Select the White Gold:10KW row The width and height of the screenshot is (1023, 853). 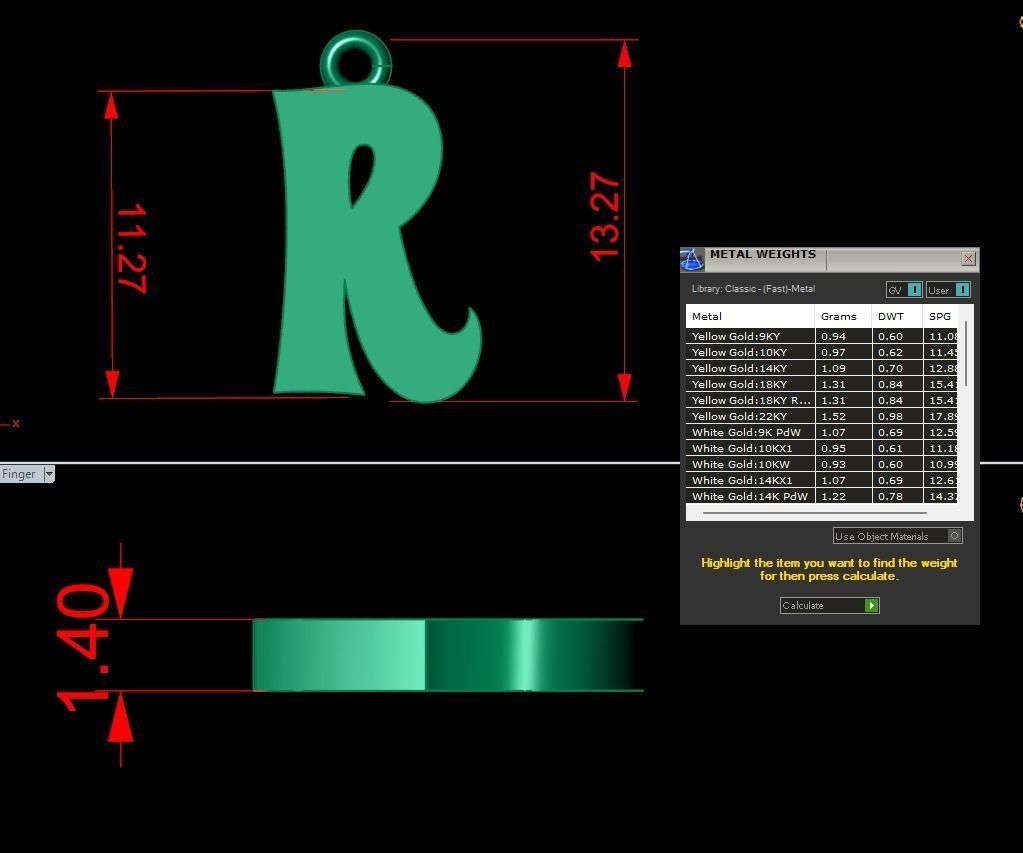[821, 464]
